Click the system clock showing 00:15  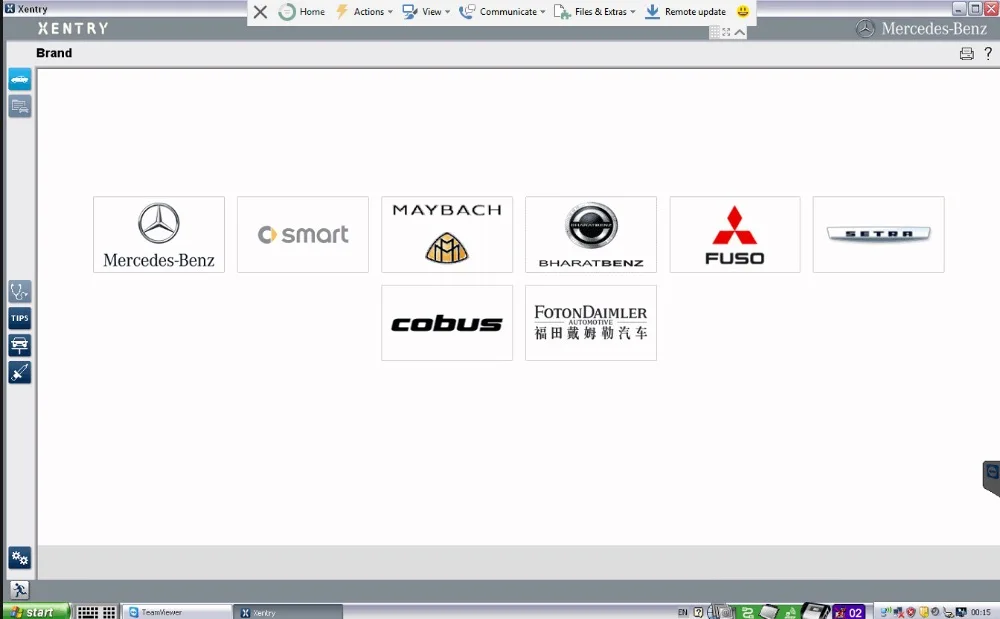[x=981, y=613]
